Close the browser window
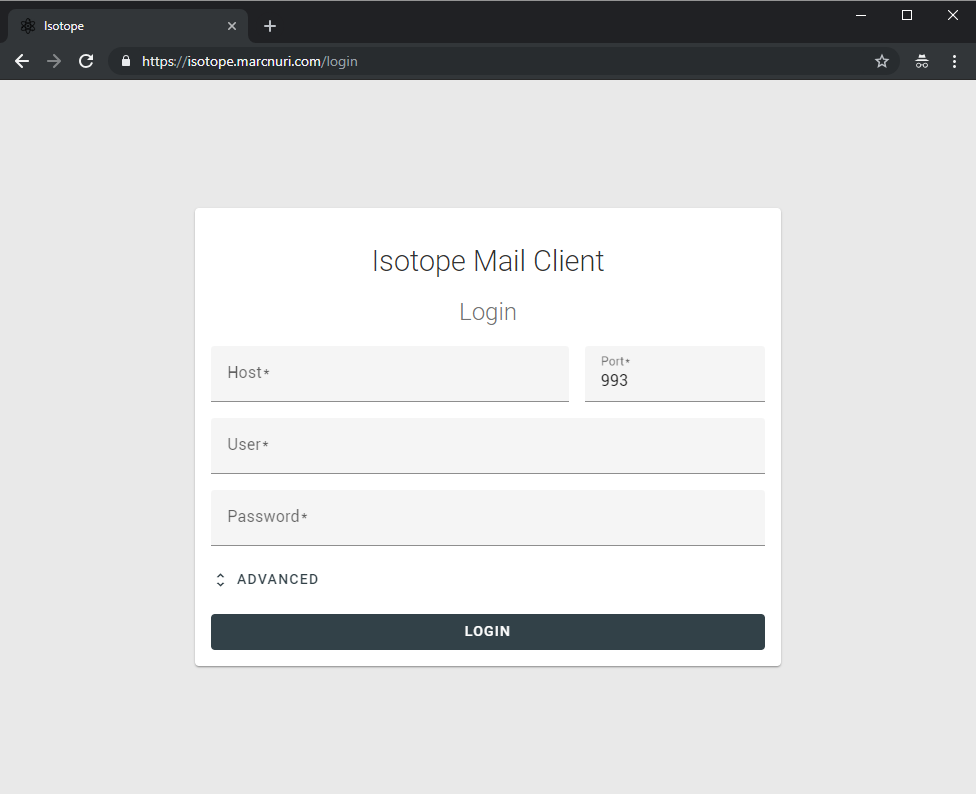Viewport: 976px width, 794px height. (953, 15)
